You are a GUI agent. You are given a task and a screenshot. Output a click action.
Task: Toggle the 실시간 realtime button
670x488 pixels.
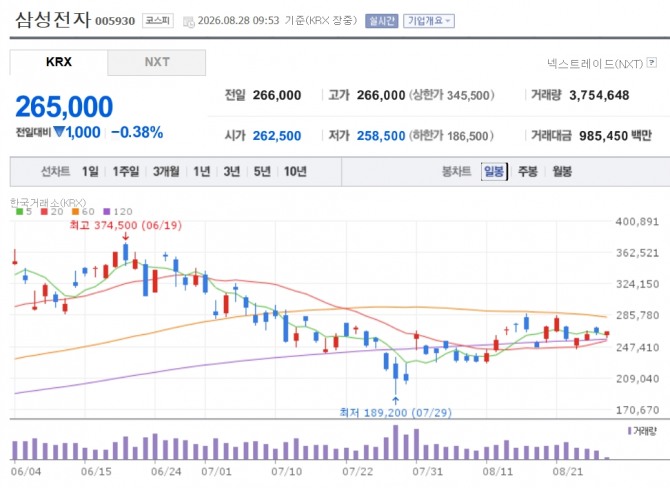pyautogui.click(x=382, y=21)
